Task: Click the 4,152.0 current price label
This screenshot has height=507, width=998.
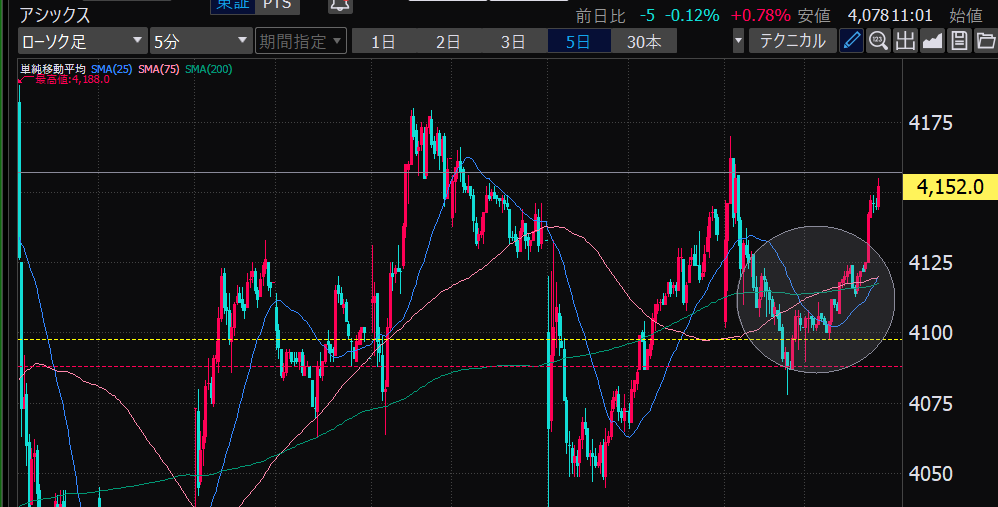Action: (949, 187)
